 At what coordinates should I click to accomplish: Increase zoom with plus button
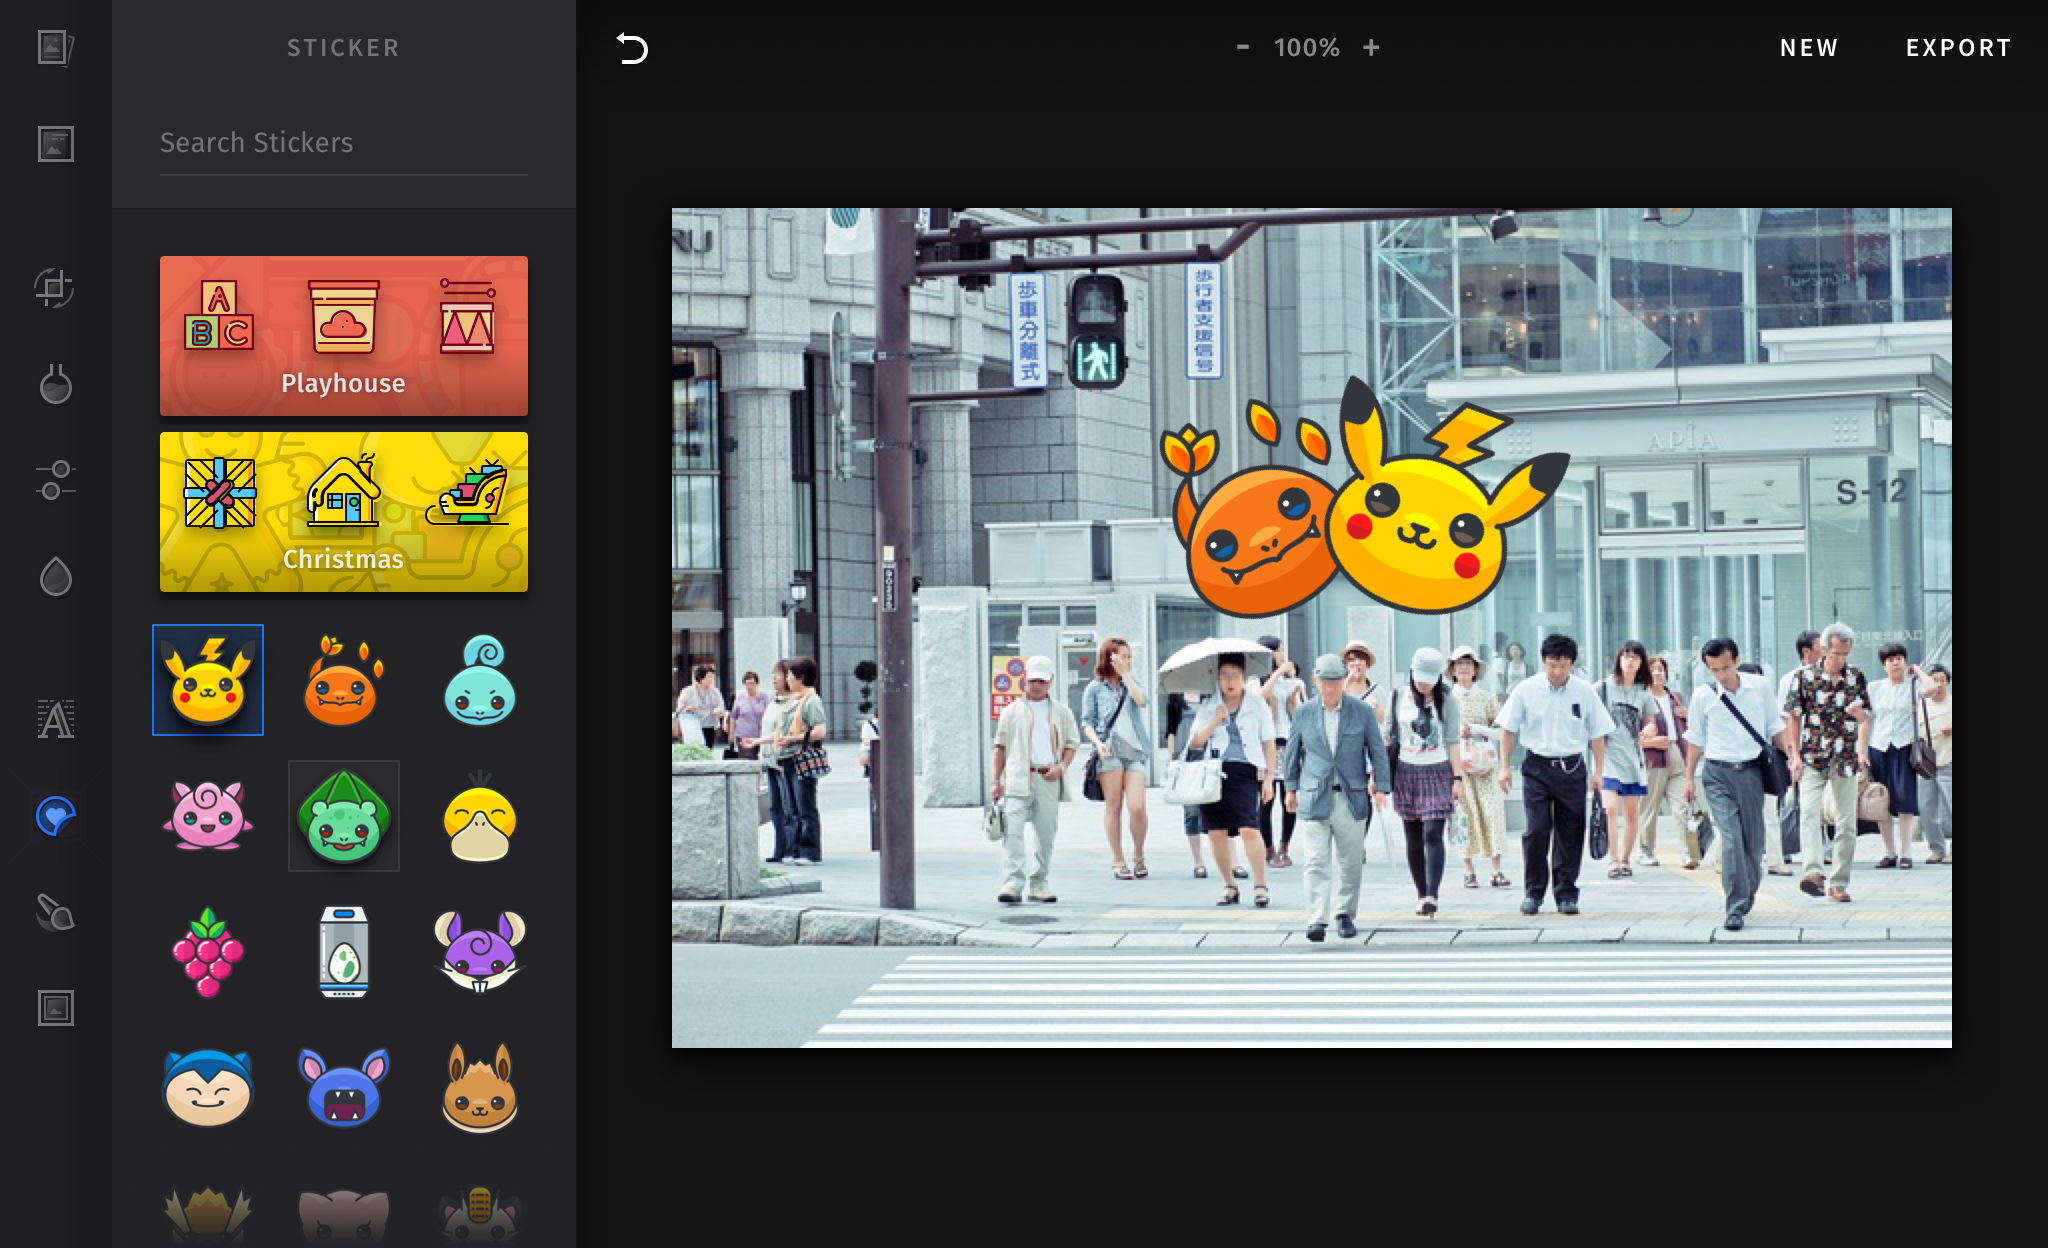pyautogui.click(x=1371, y=47)
